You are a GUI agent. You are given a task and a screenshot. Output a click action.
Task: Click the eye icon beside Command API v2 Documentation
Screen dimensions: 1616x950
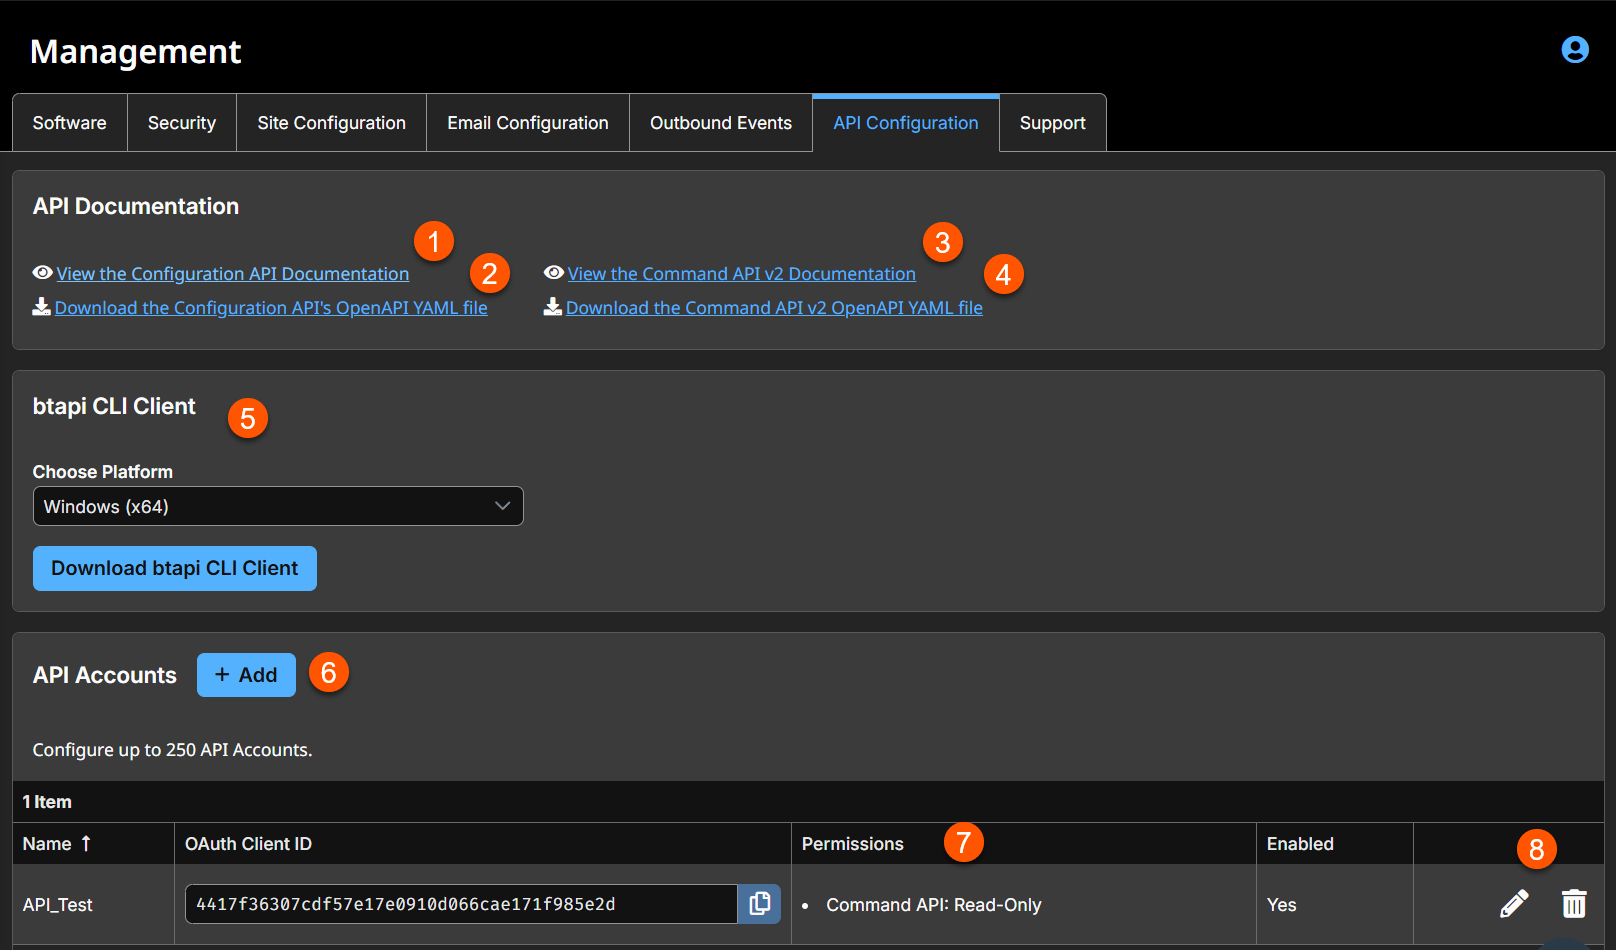click(554, 273)
